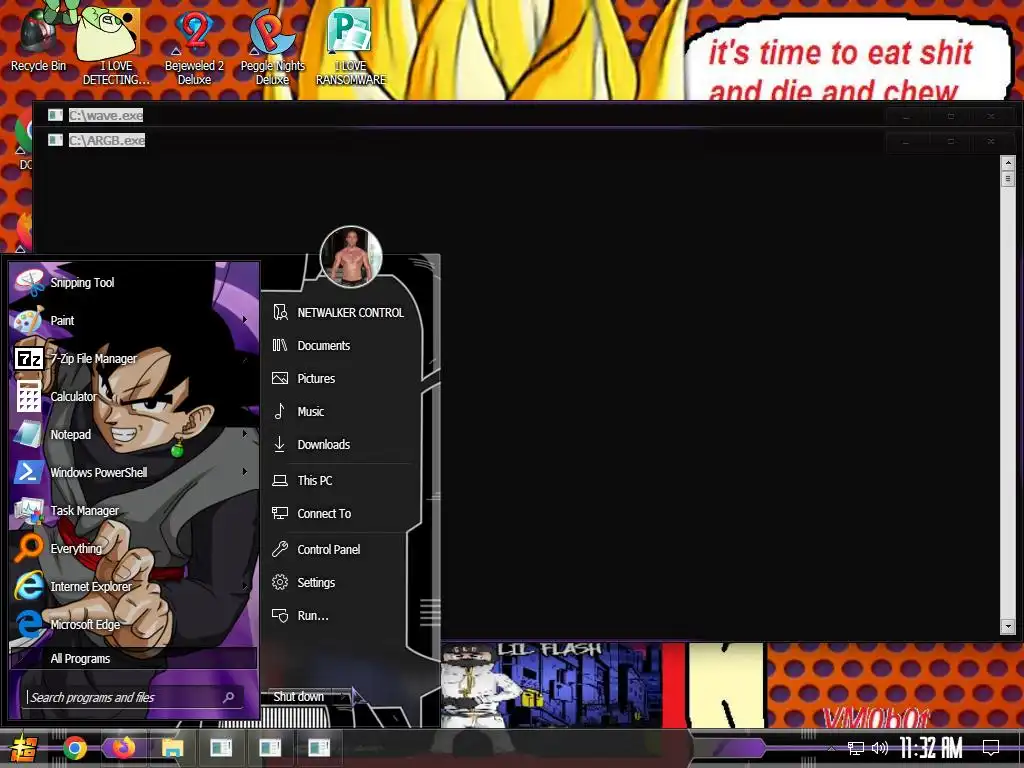
Task: Open Recycle Bin desktop icon
Action: (38, 40)
